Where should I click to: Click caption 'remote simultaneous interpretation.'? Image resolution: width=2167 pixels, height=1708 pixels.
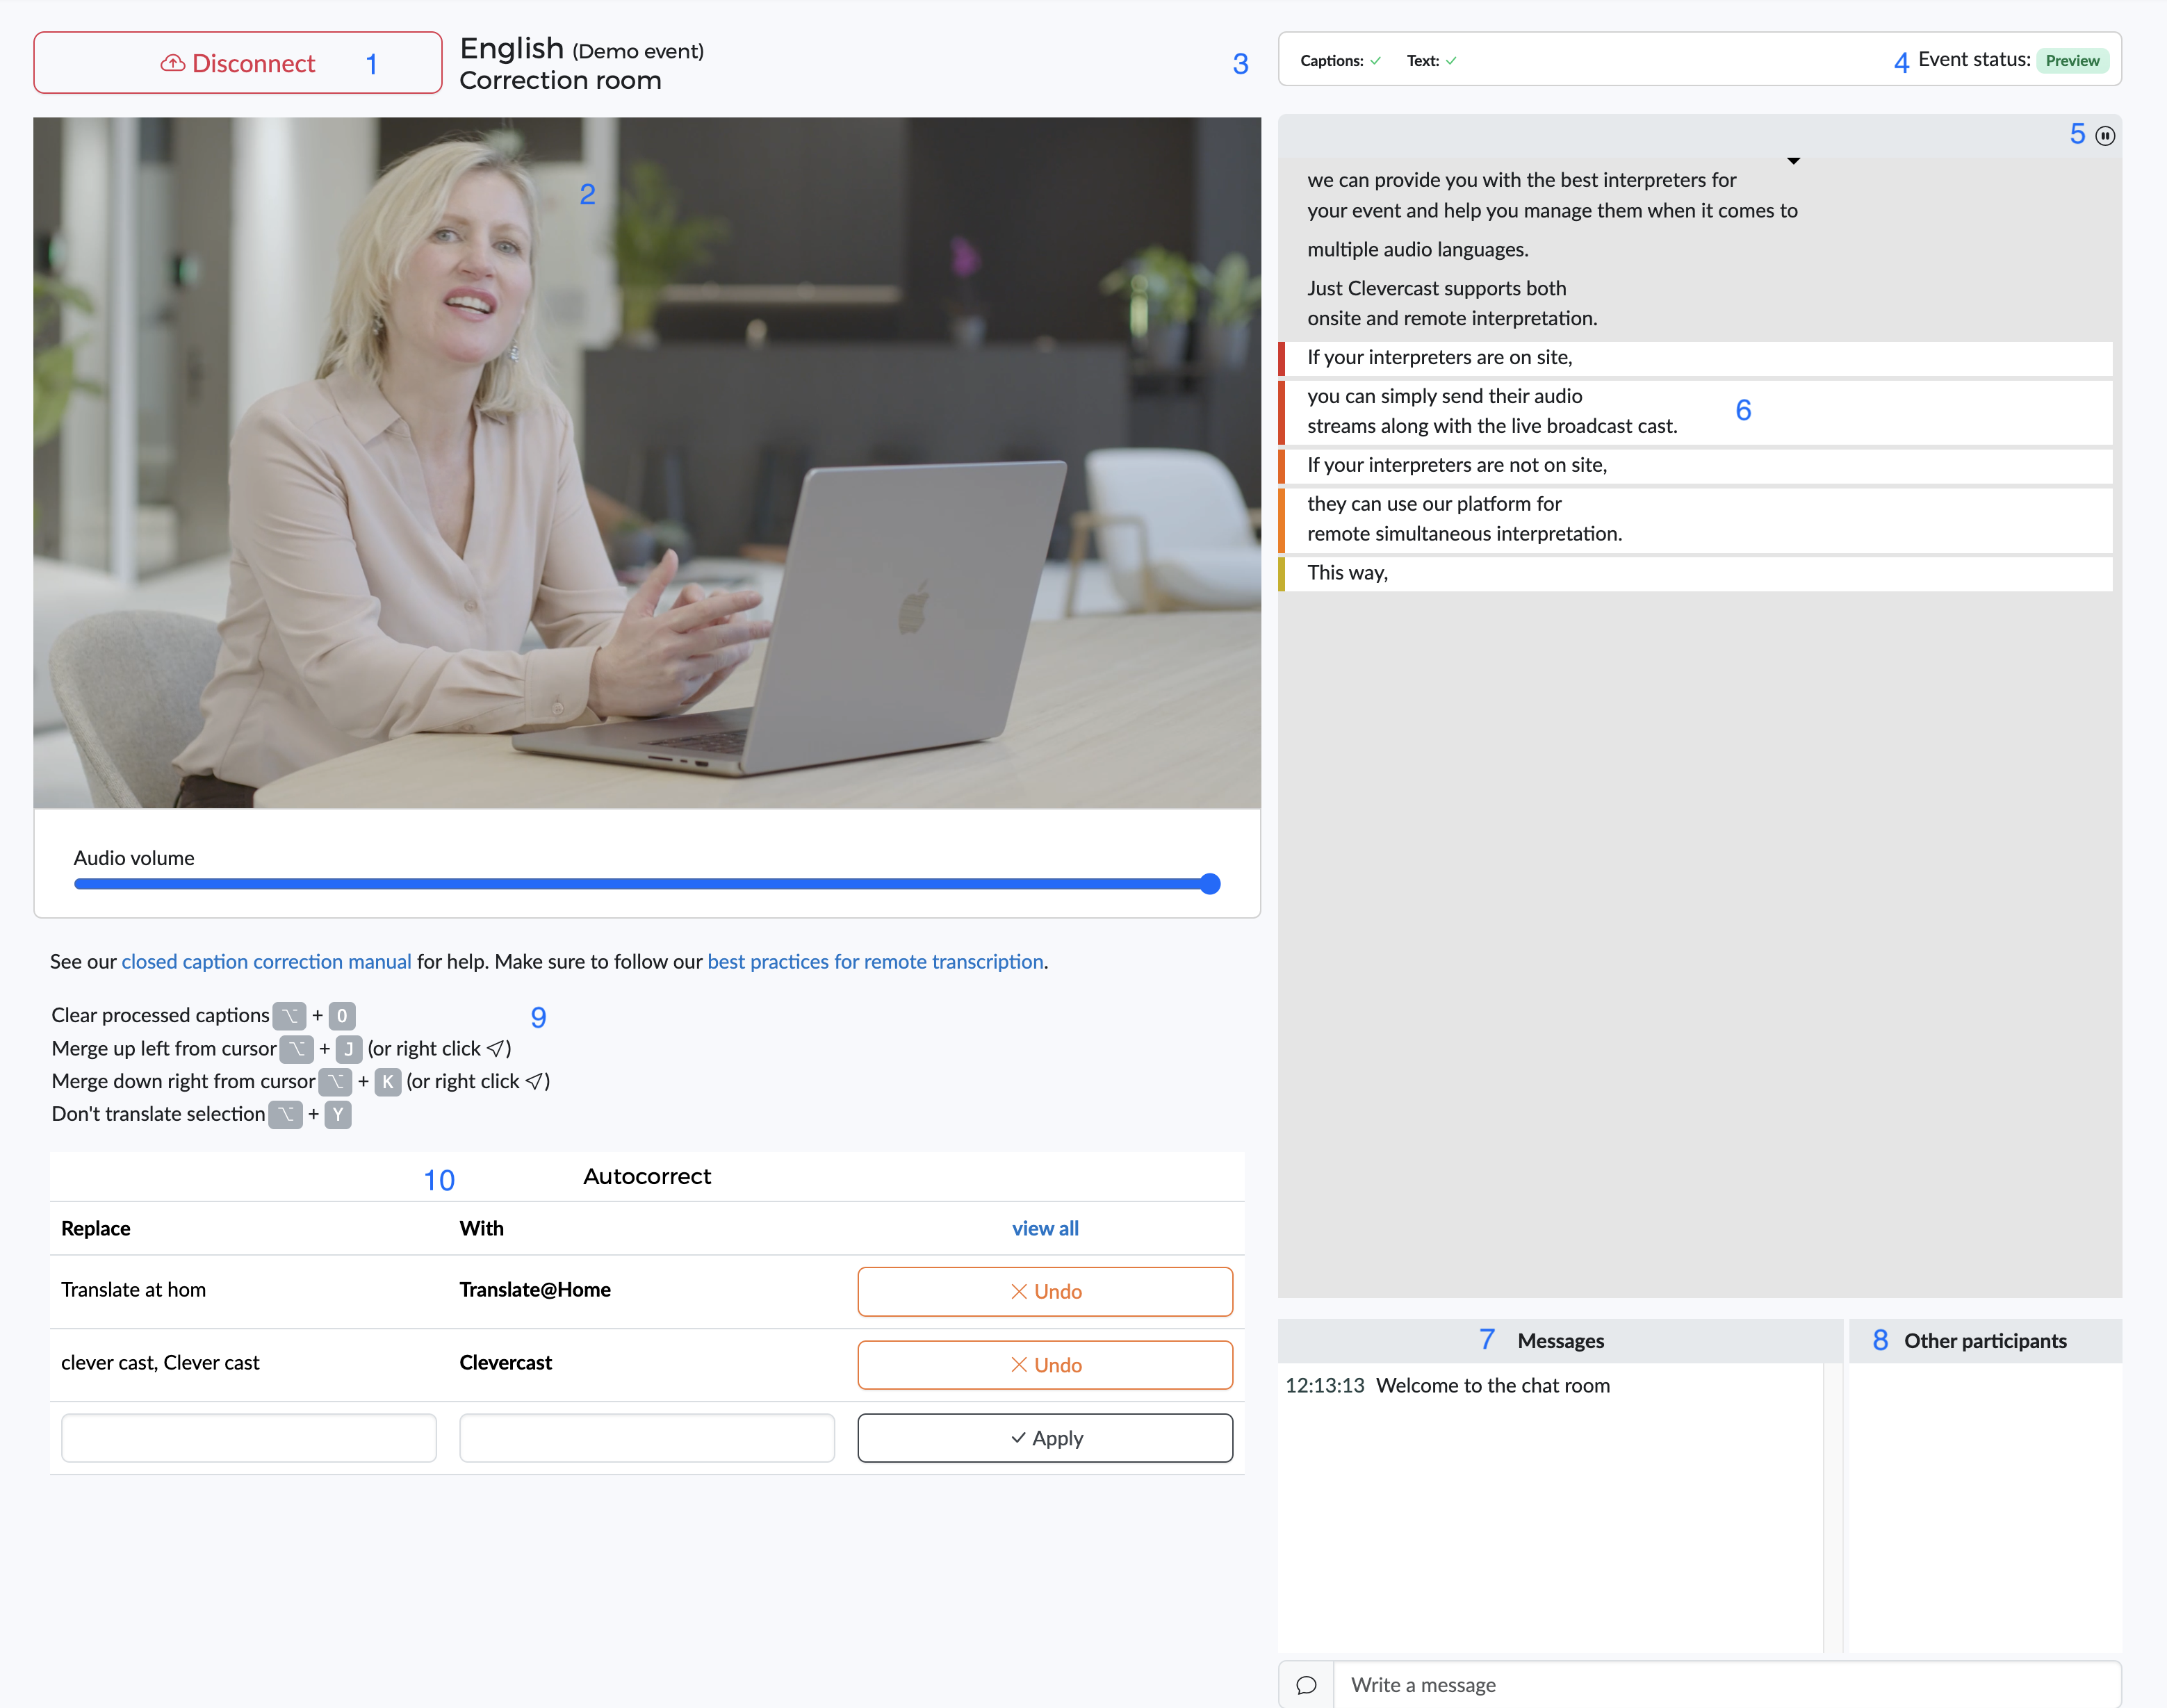(x=1464, y=534)
